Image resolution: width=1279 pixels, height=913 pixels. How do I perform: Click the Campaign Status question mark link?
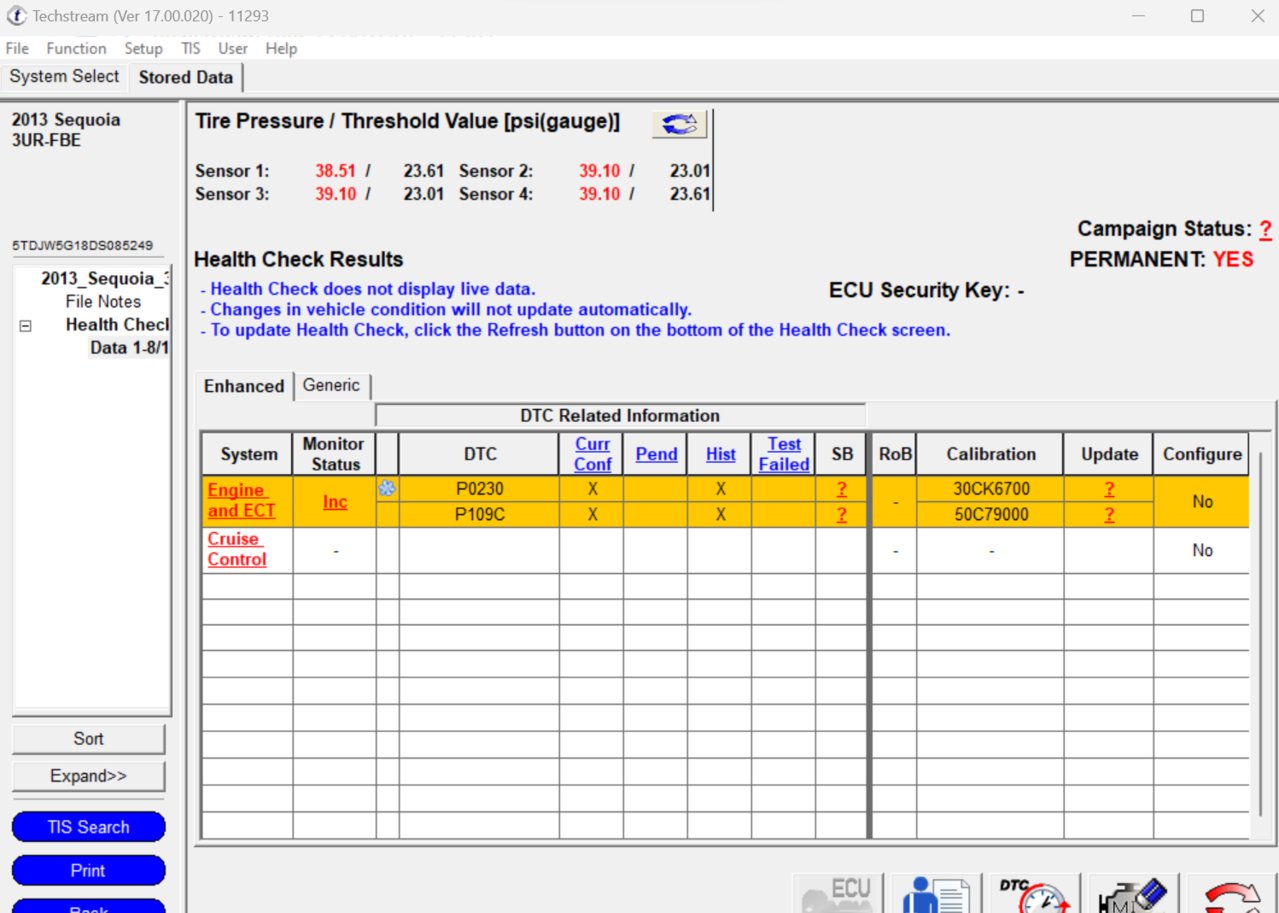coord(1265,229)
